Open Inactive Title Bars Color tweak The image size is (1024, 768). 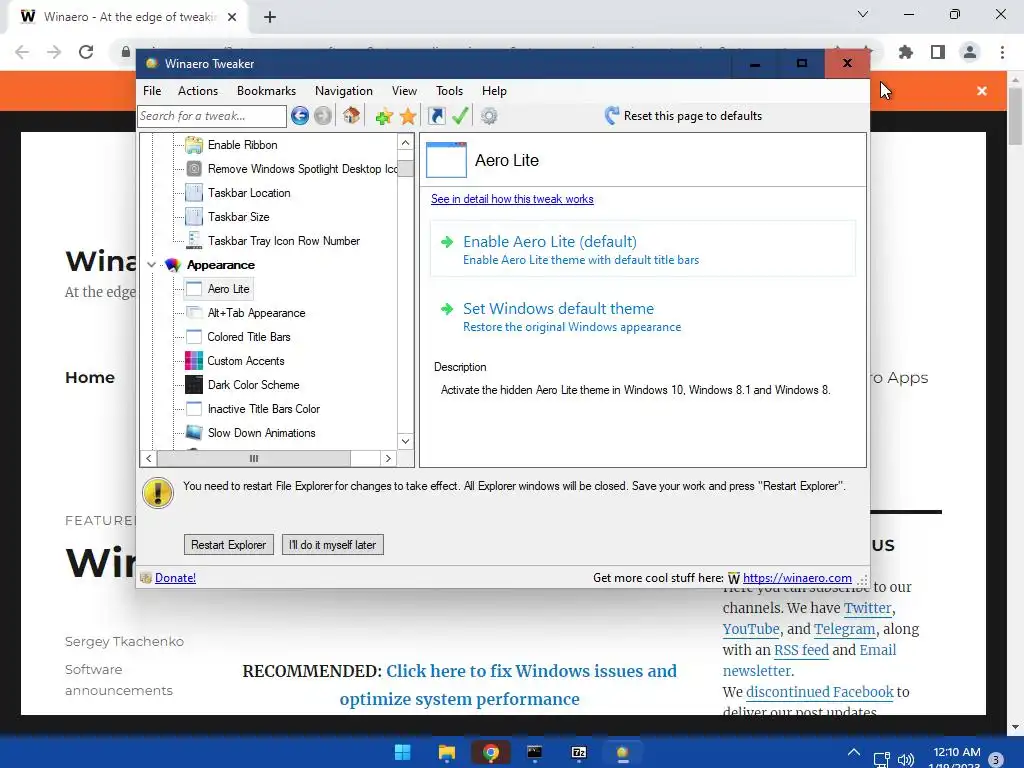point(264,409)
